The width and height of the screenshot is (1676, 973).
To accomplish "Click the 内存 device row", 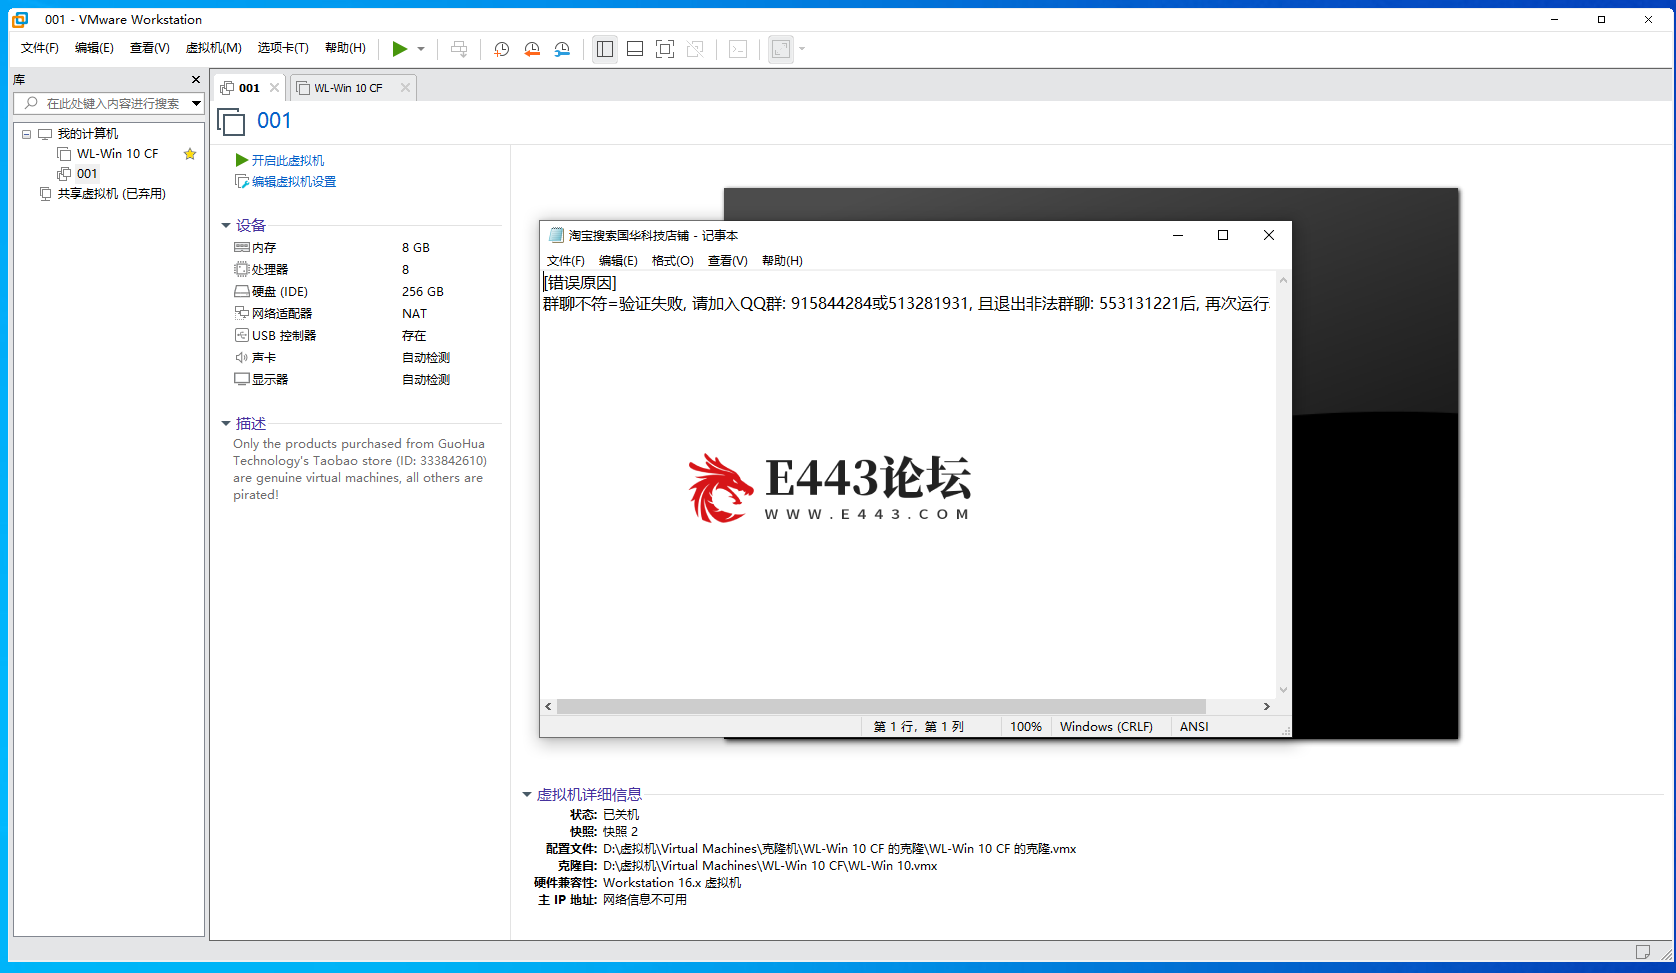I will (365, 248).
